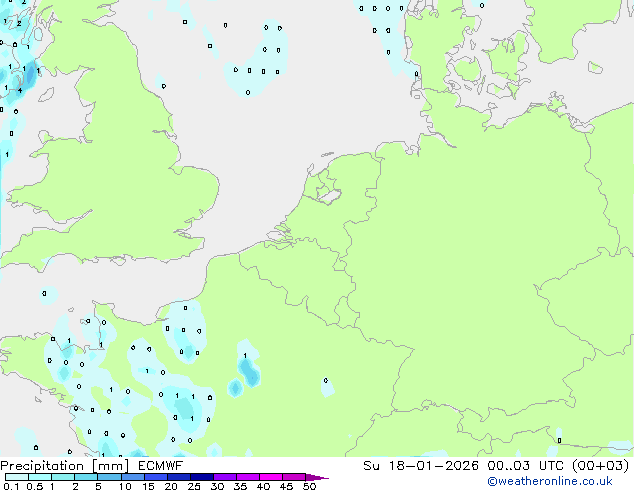Image resolution: width=634 pixels, height=490 pixels.
Task: Click the '35' legend scale number
Action: tap(240, 486)
